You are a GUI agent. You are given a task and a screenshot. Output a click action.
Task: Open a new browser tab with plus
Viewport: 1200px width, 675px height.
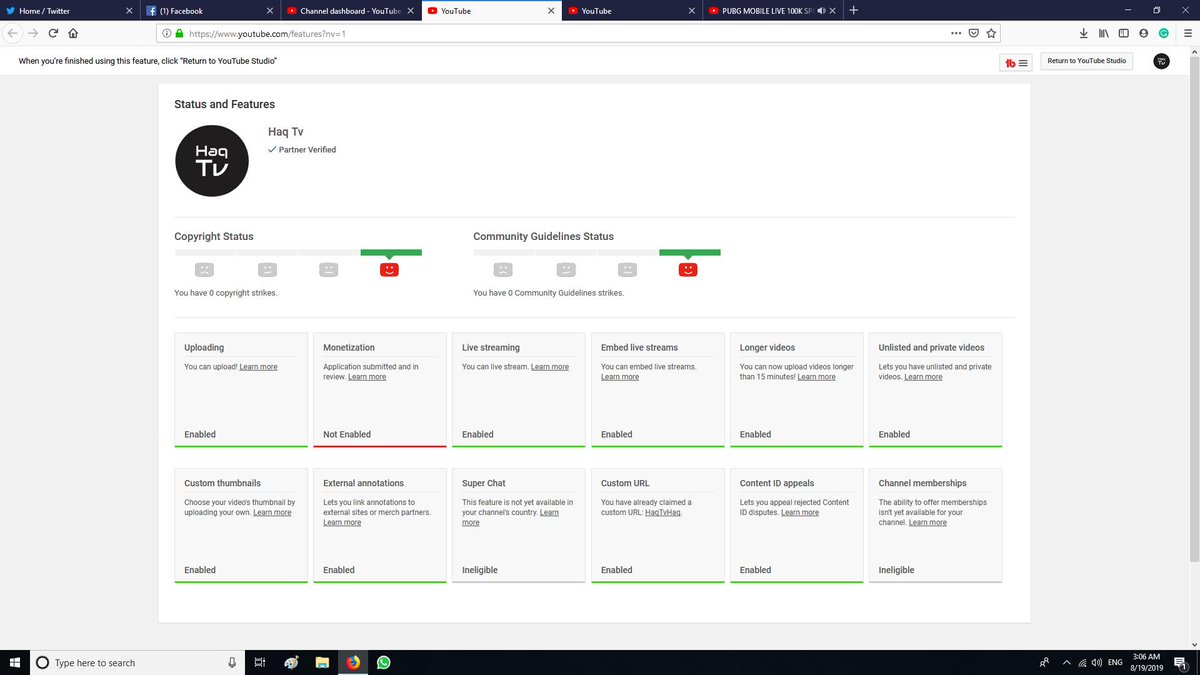(x=853, y=10)
